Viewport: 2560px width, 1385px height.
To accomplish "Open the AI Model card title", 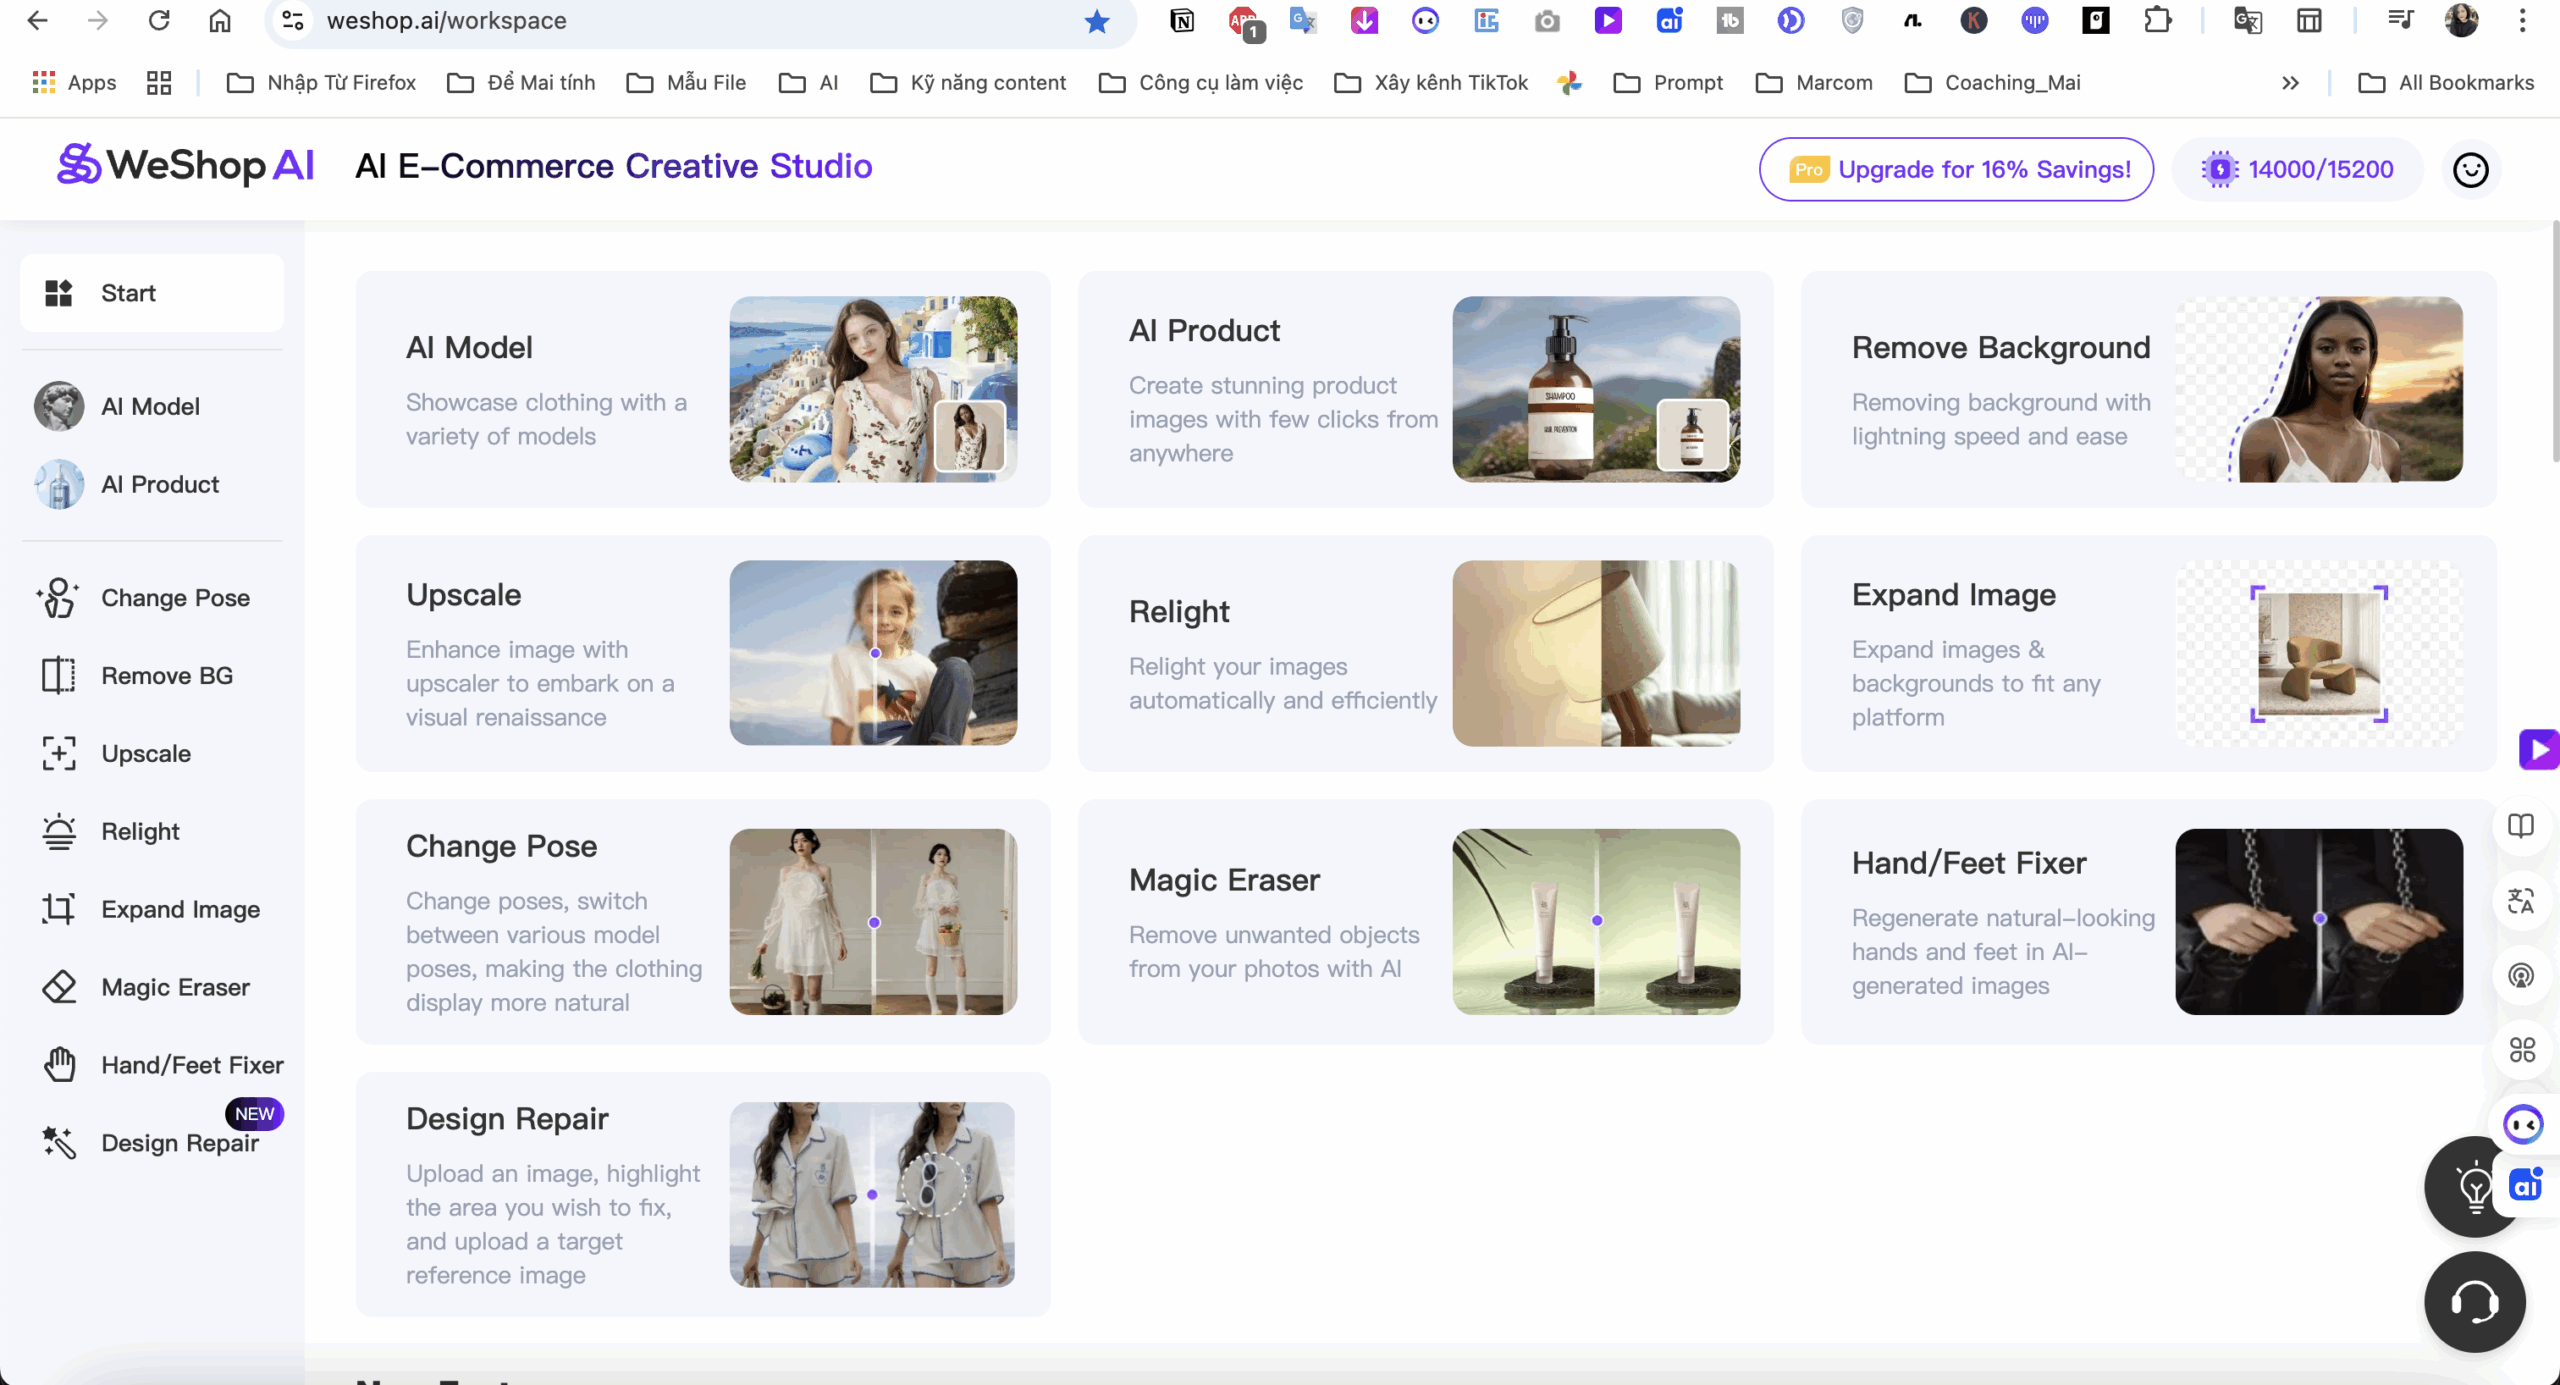I will [x=469, y=347].
